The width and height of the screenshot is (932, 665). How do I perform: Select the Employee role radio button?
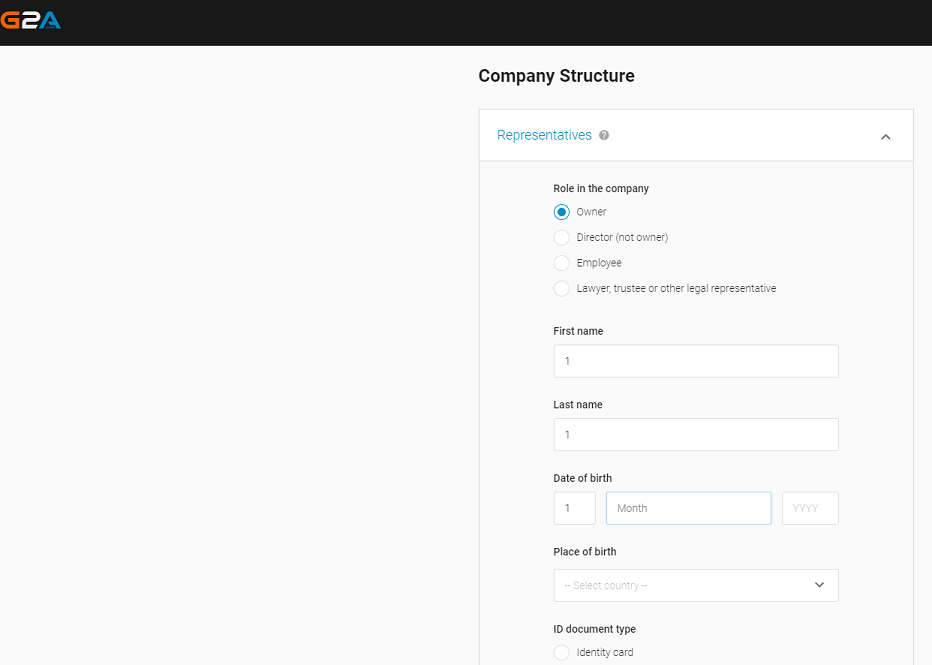561,263
